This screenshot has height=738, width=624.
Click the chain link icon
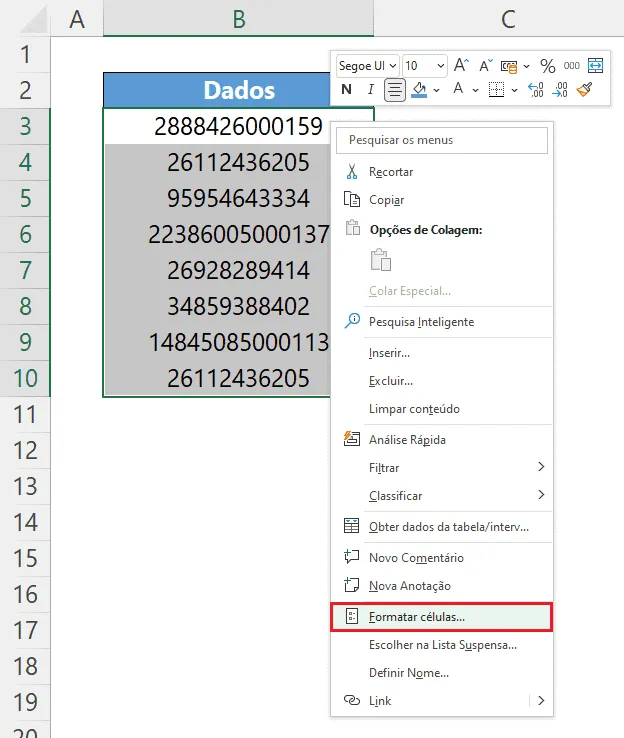[x=352, y=700]
